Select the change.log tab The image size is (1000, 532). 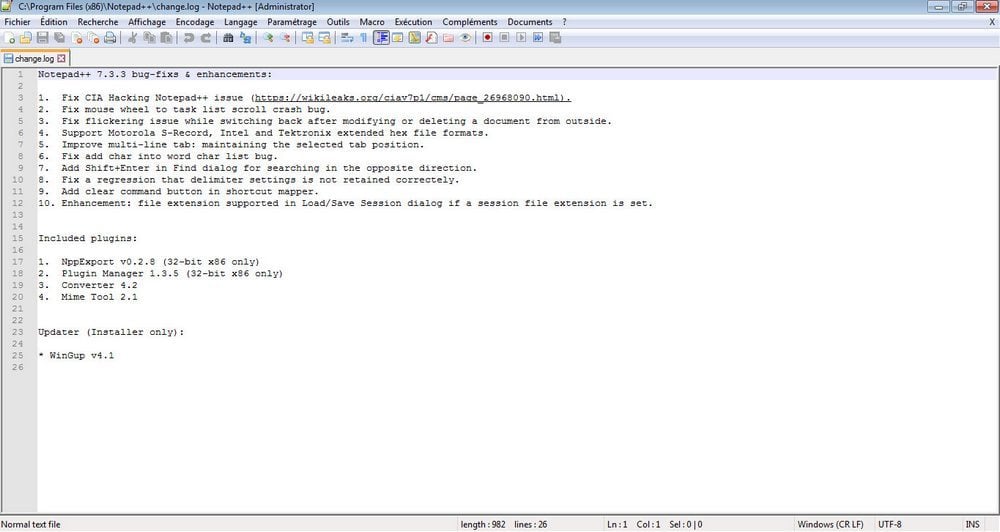[x=33, y=59]
